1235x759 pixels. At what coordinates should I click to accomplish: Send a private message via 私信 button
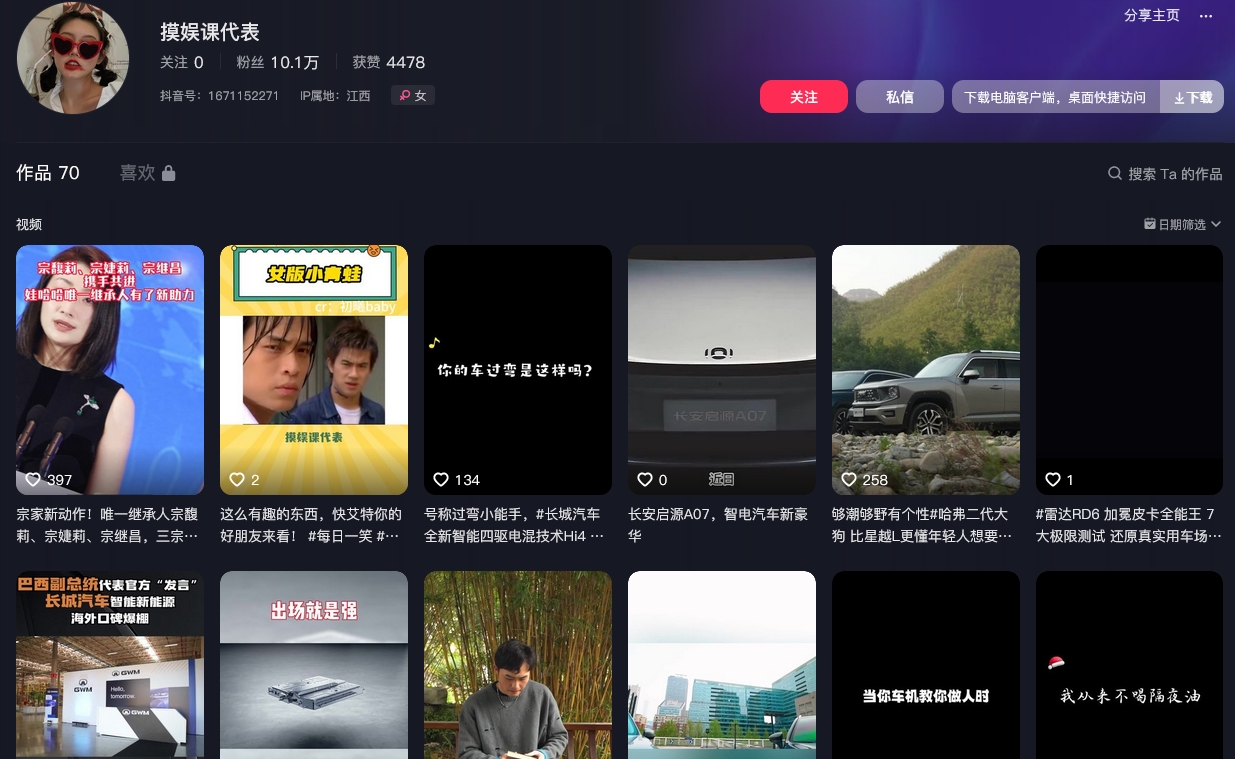pyautogui.click(x=900, y=97)
